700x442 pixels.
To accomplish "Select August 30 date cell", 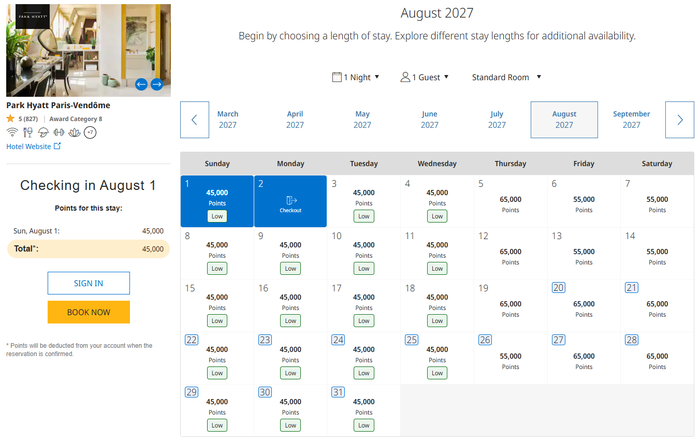I will pos(291,410).
